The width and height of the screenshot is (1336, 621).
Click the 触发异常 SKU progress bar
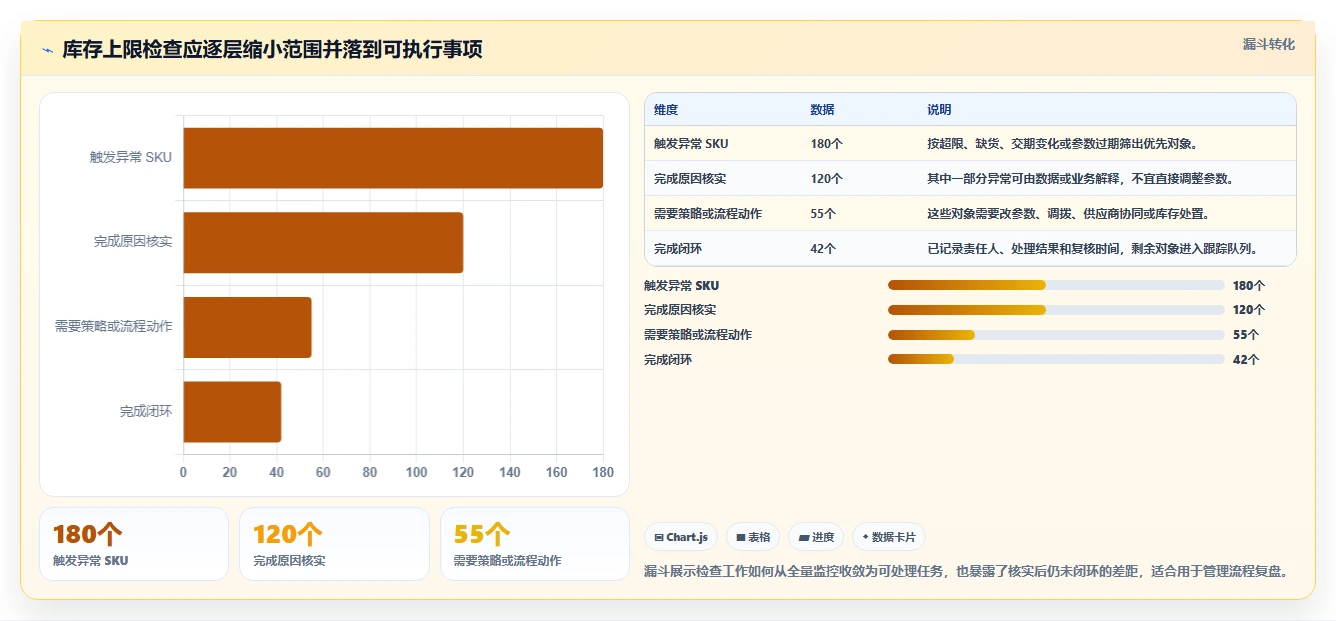coord(1056,285)
